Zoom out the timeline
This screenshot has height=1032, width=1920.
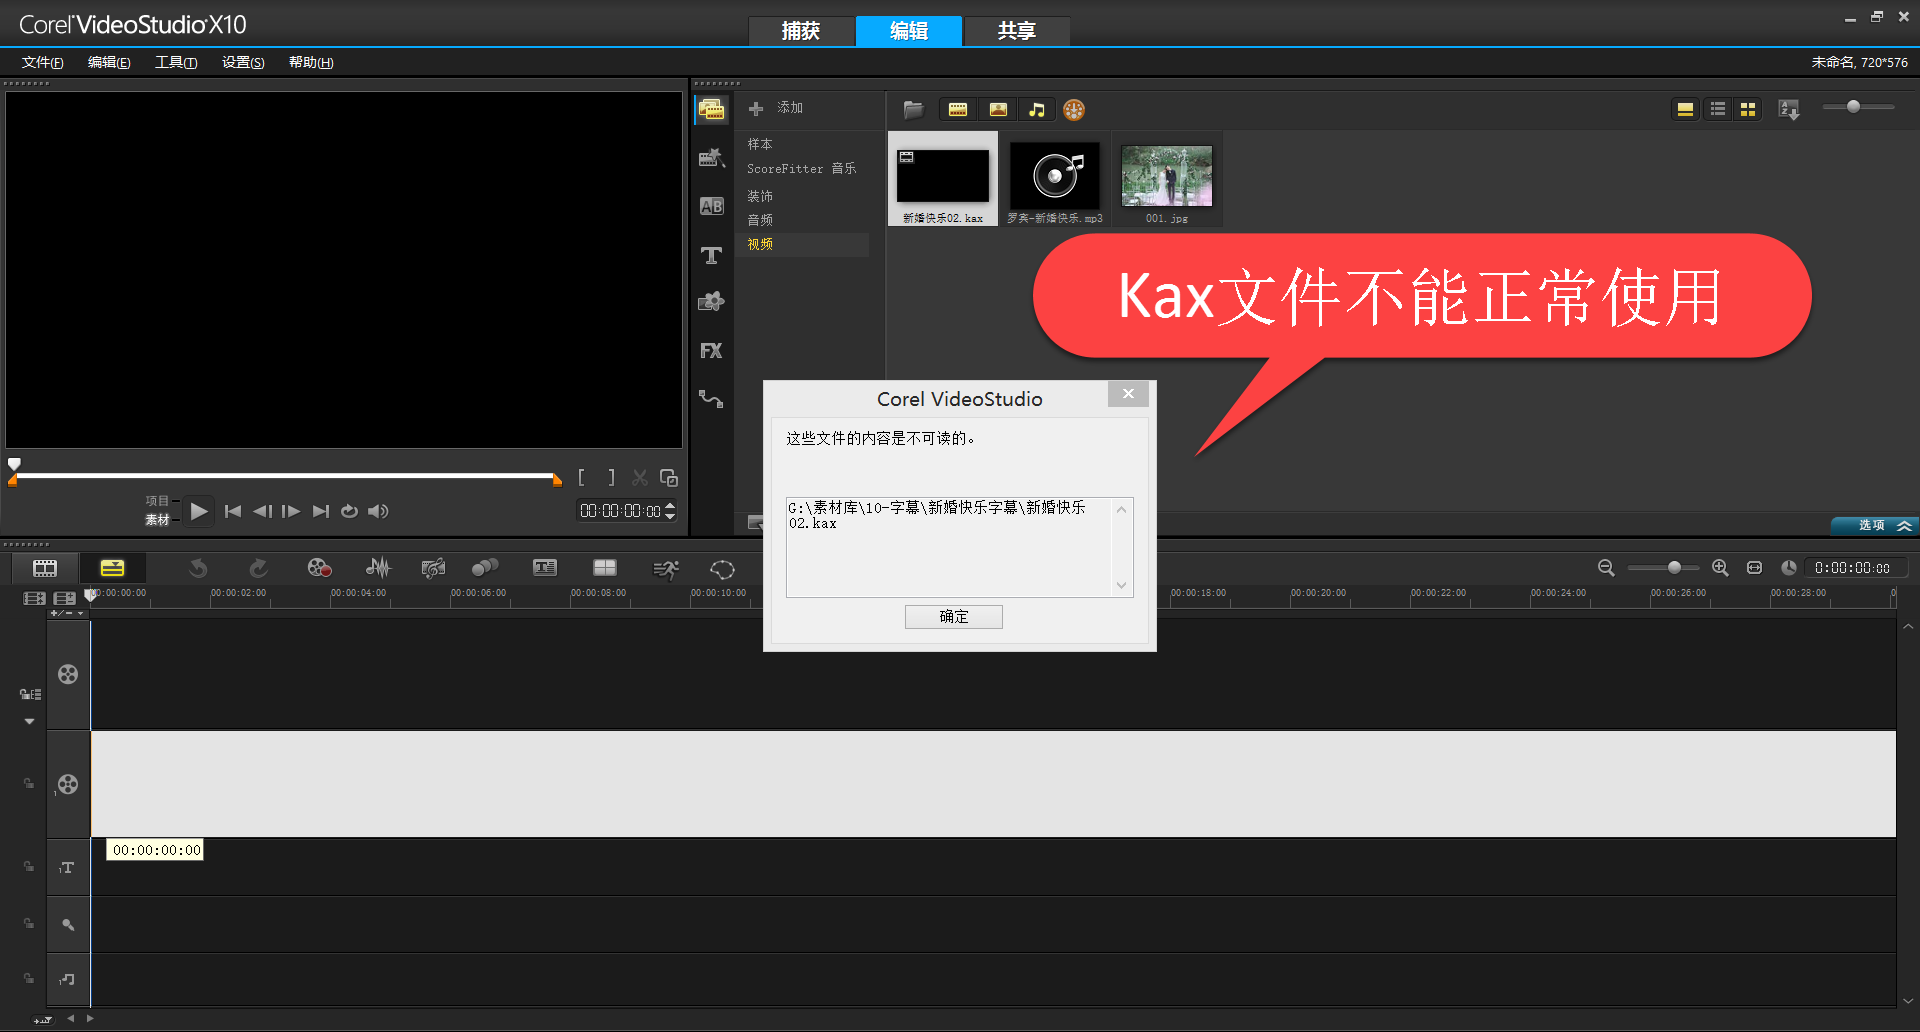tap(1606, 567)
